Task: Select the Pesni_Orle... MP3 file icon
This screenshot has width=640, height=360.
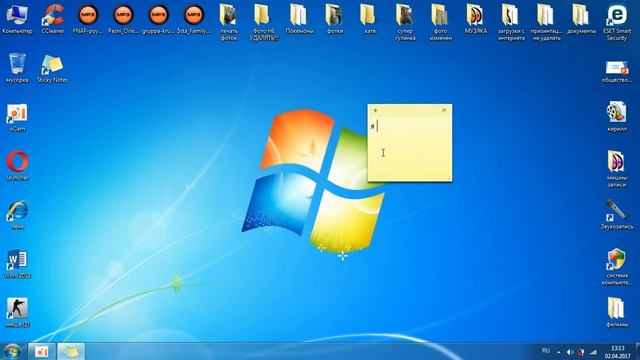Action: pyautogui.click(x=123, y=19)
